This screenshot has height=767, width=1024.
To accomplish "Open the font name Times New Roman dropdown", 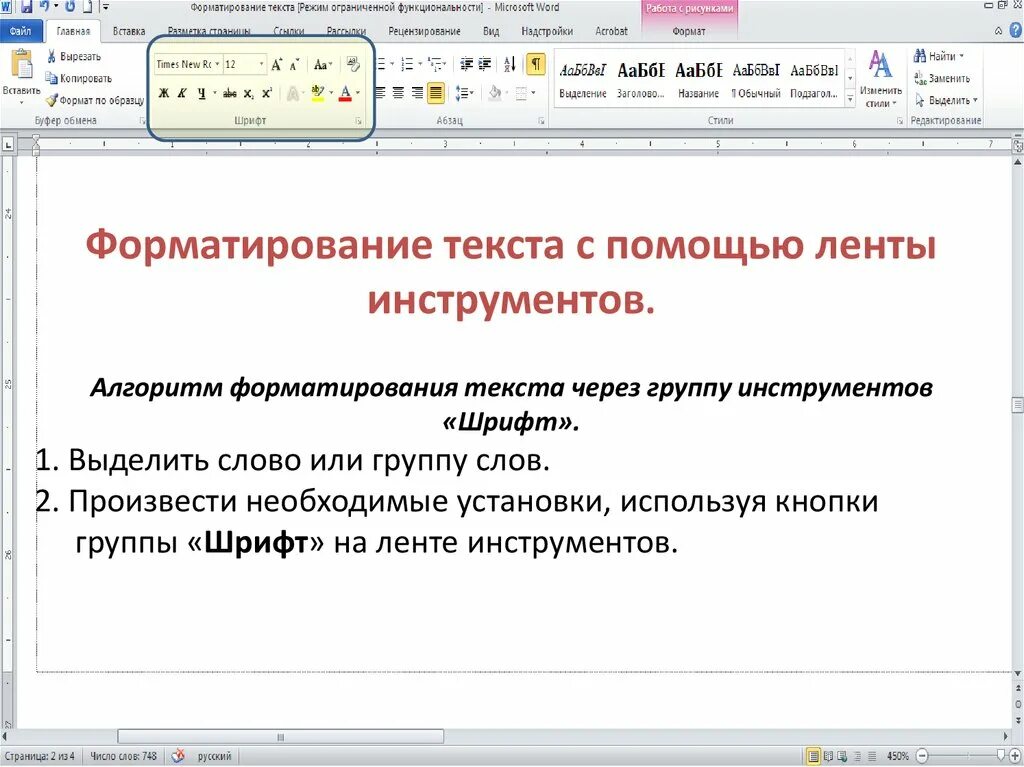I will pos(217,64).
